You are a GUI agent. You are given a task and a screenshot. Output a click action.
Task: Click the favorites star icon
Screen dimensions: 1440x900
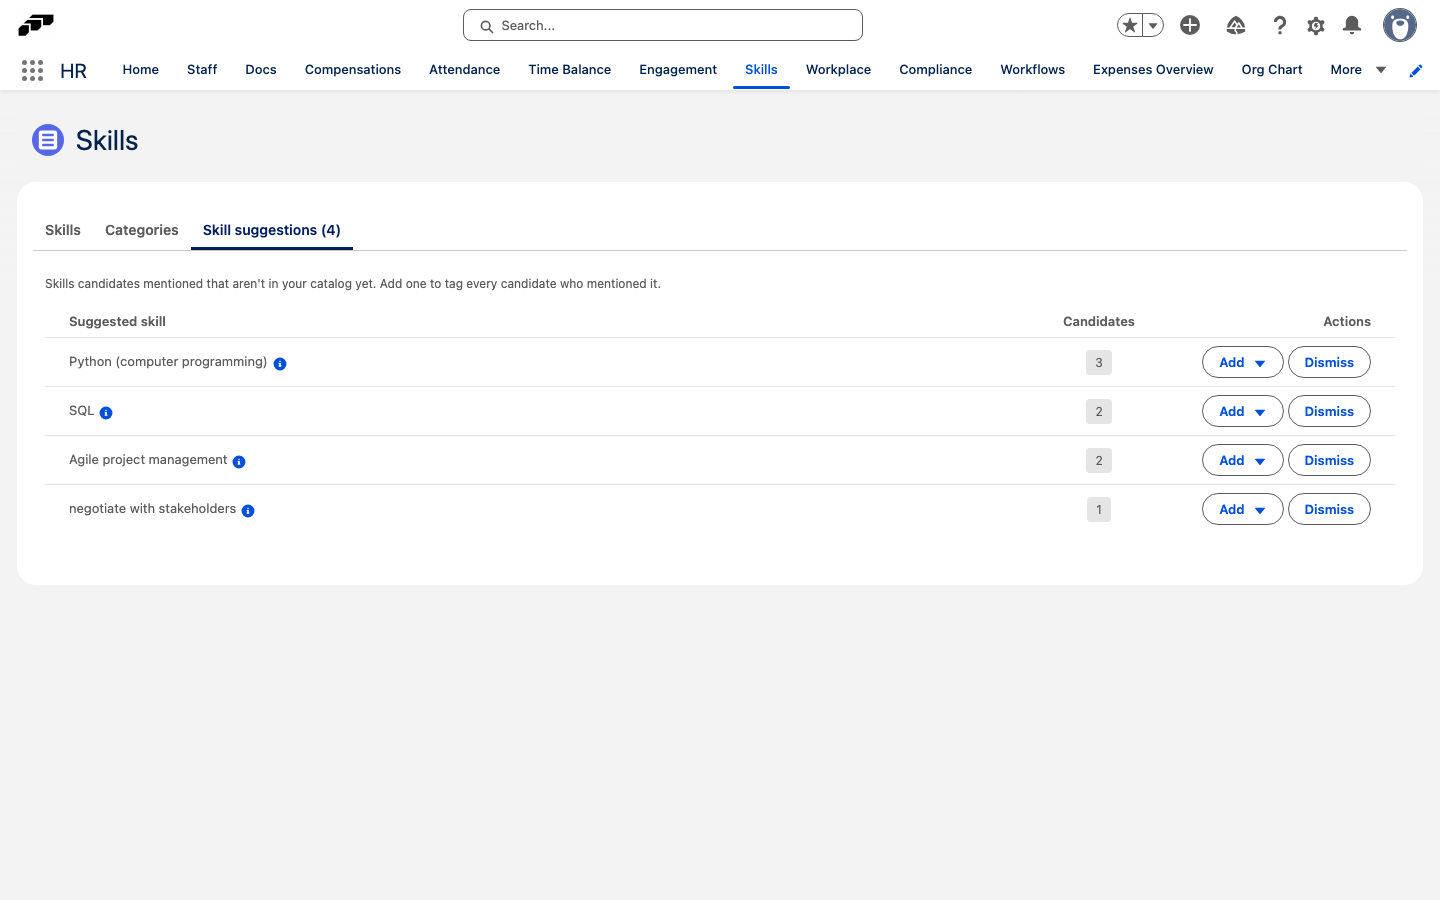(x=1130, y=25)
